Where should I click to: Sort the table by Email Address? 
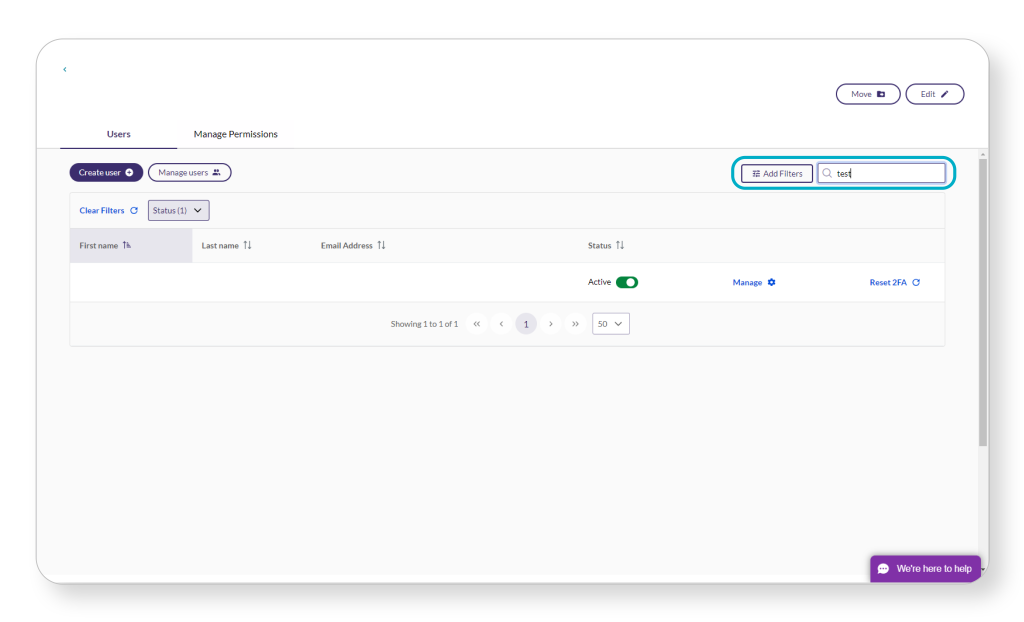381,245
